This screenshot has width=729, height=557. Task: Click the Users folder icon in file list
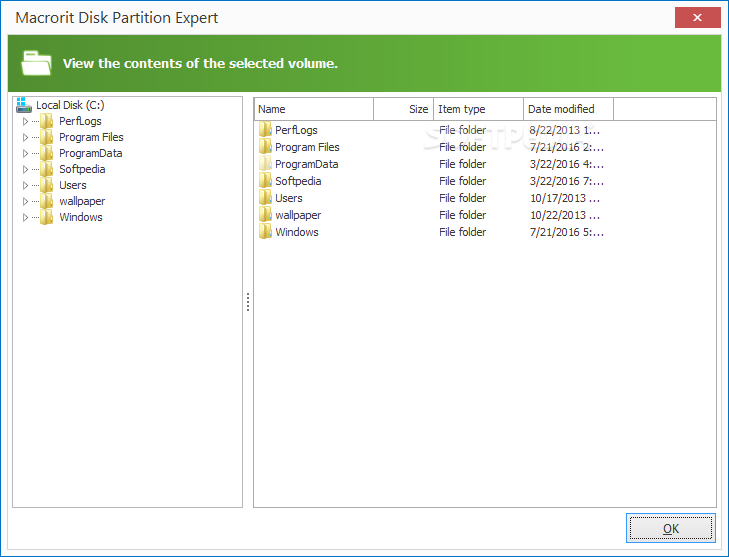(265, 198)
